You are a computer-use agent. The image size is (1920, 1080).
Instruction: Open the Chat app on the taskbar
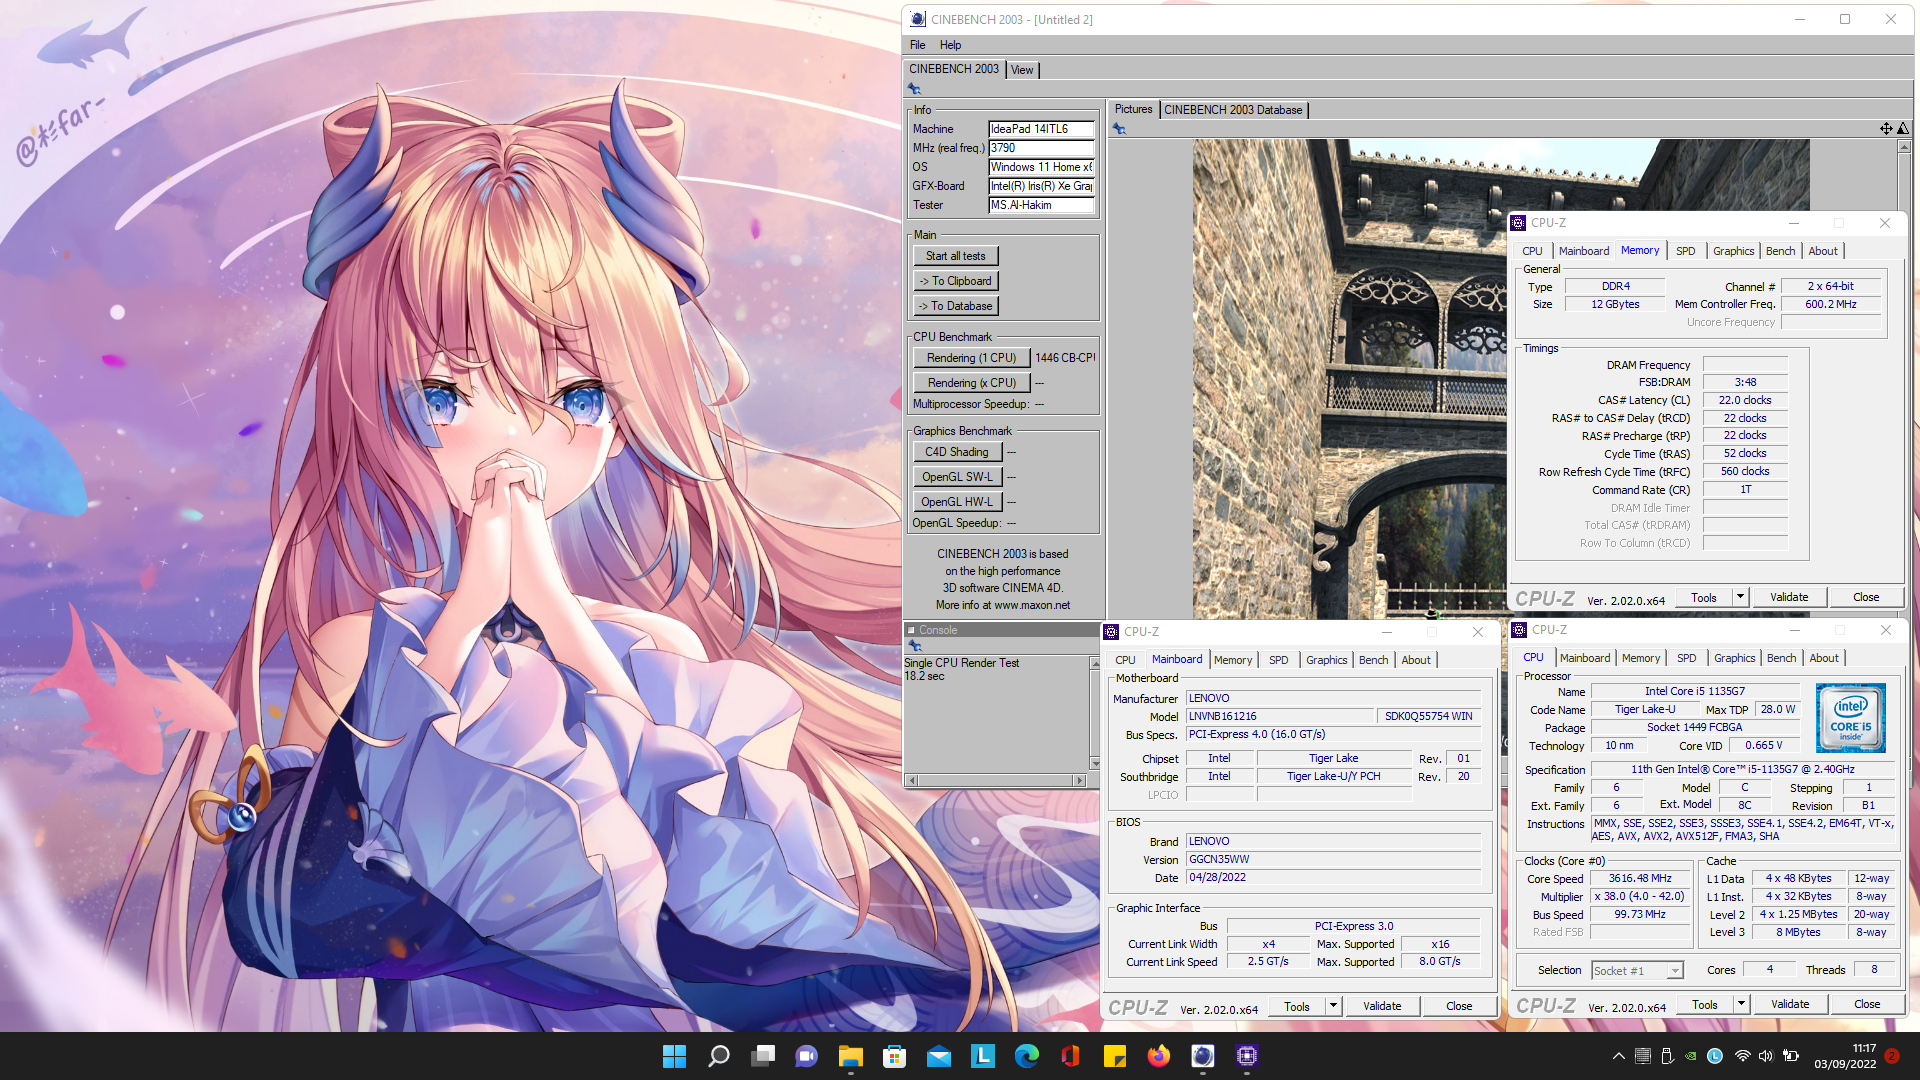[806, 1056]
